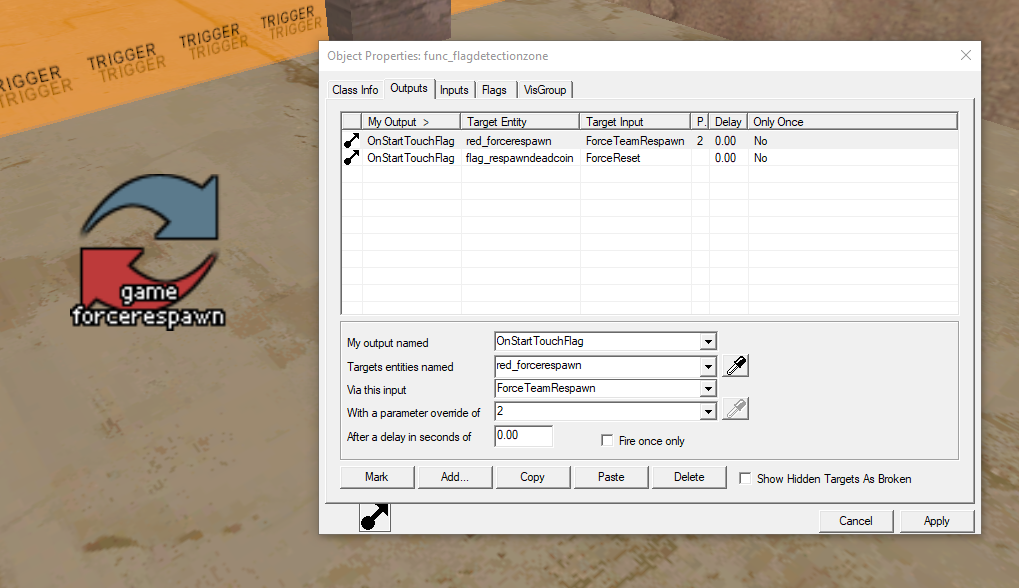Click the Apply button
The image size is (1019, 588).
(936, 520)
